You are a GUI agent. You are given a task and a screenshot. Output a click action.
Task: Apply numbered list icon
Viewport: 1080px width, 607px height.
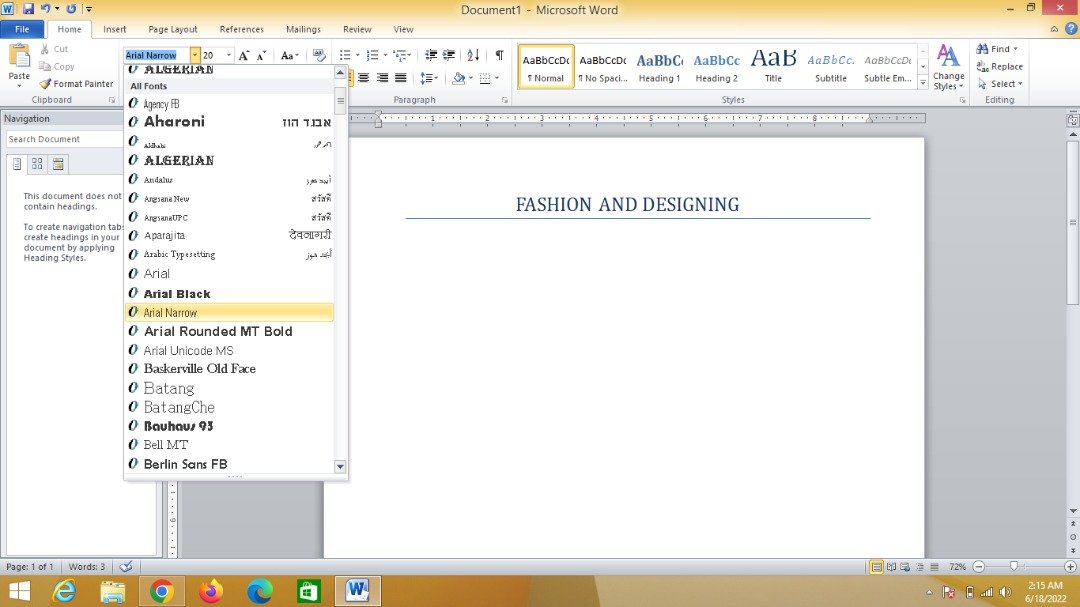(372, 55)
